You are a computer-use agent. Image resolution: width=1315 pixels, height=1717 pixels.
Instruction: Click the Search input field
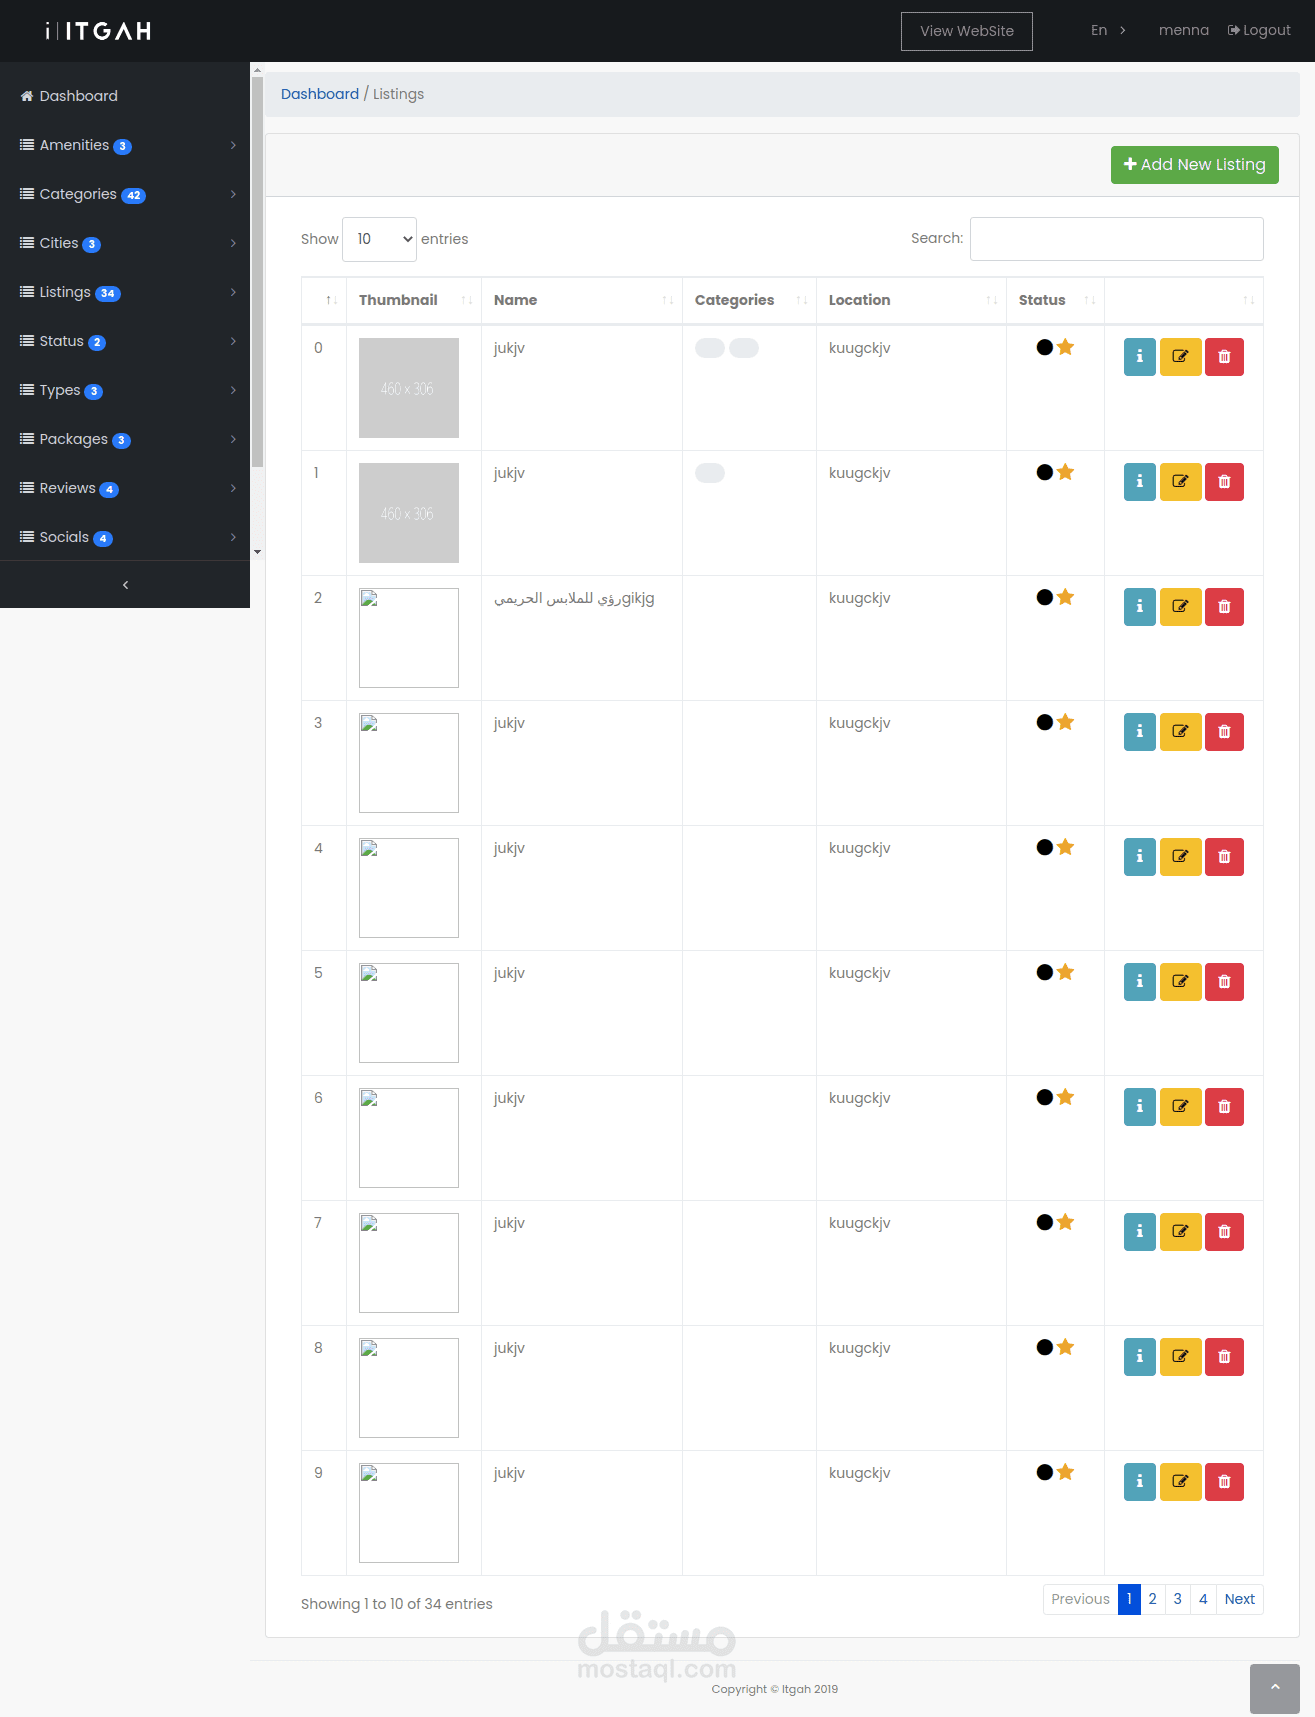(x=1116, y=239)
